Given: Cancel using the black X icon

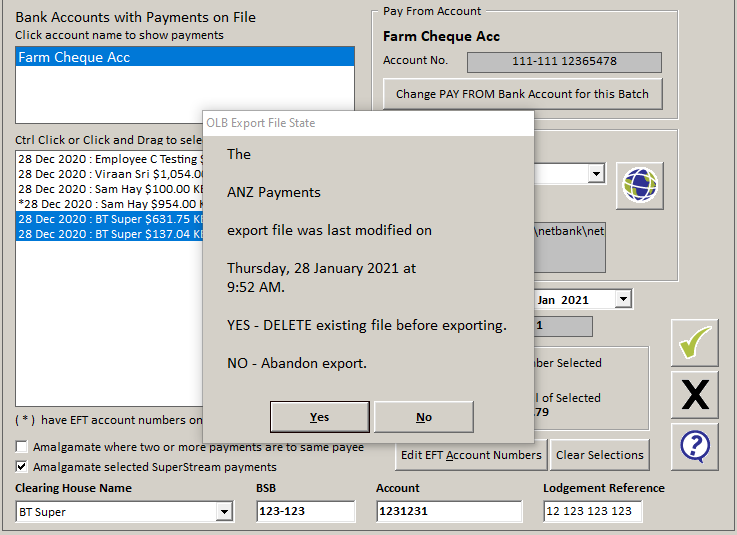Looking at the screenshot, I should click(695, 394).
